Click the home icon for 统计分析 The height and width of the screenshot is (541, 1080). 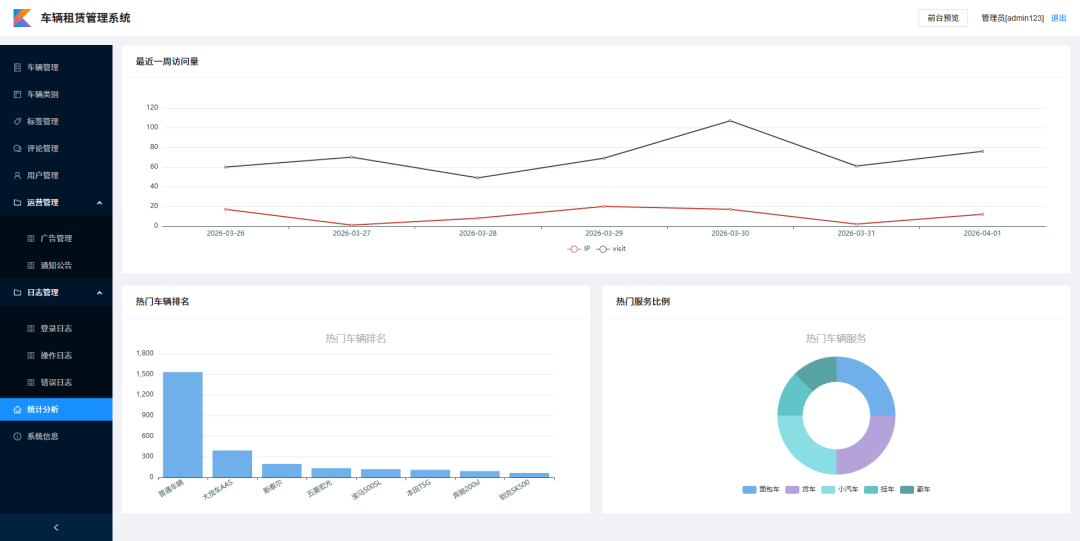click(x=18, y=409)
